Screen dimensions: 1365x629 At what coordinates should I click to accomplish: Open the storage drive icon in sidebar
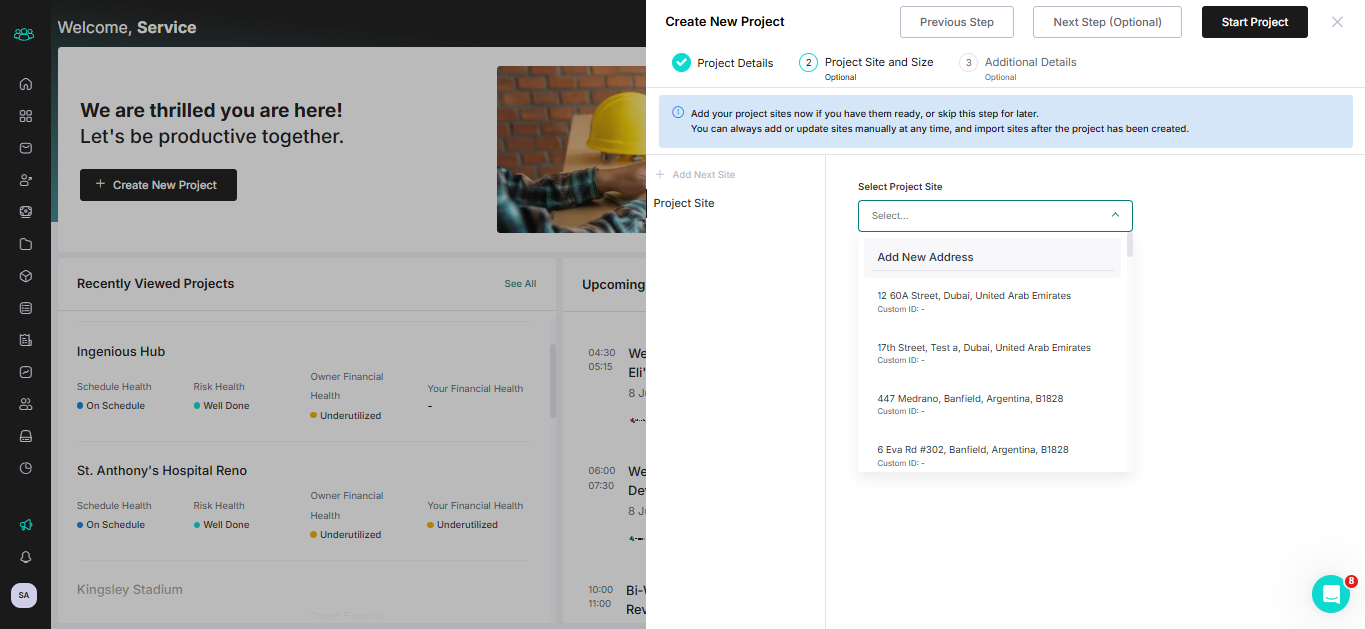click(26, 436)
